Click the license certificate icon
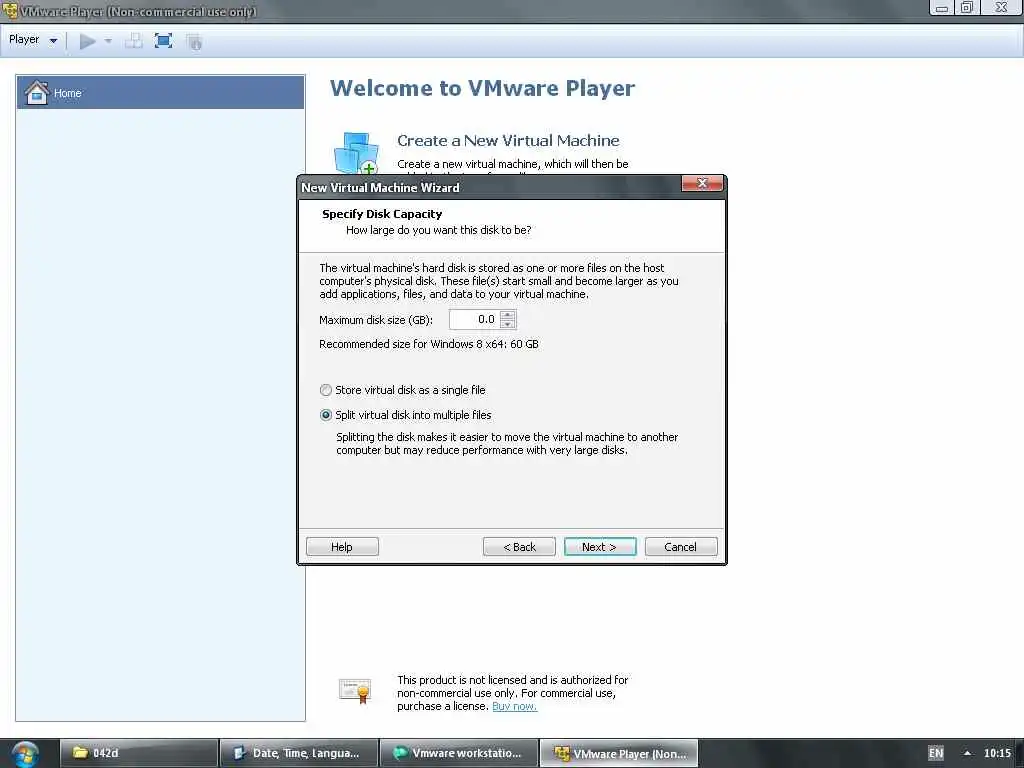The height and width of the screenshot is (768, 1024). [355, 691]
